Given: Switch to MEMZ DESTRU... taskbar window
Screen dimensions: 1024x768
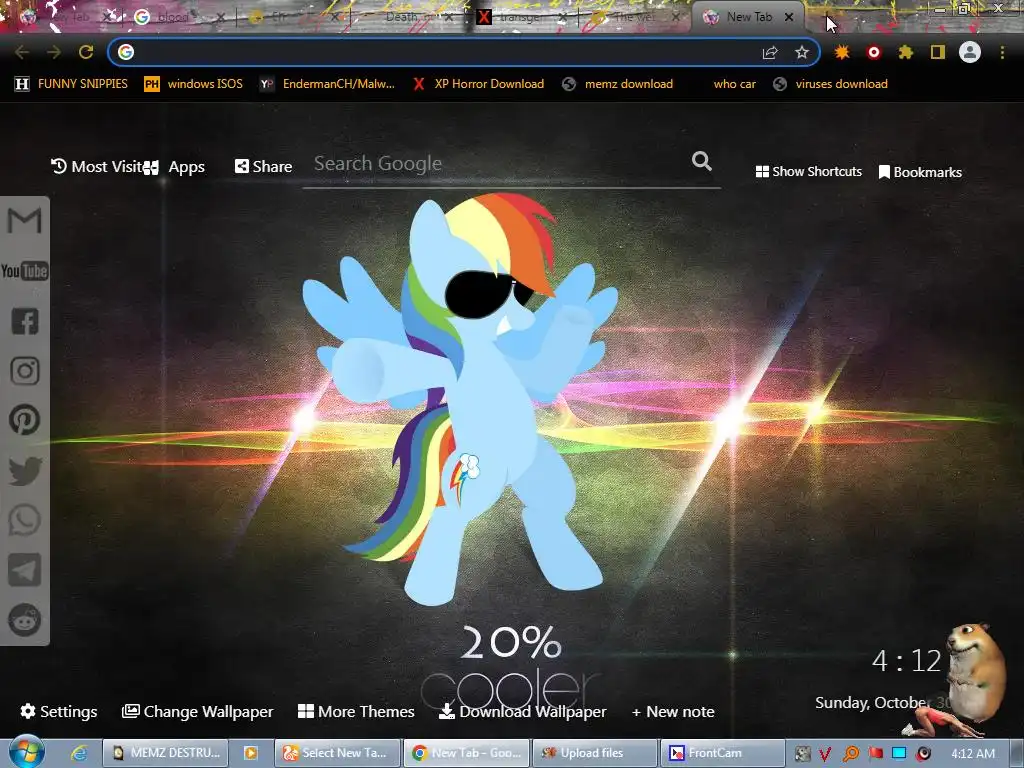Looking at the screenshot, I should [x=166, y=753].
